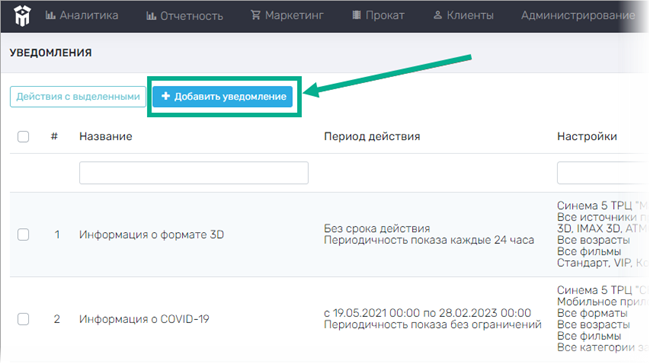
Task: Open the Администрирование menu
Action: [x=578, y=15]
